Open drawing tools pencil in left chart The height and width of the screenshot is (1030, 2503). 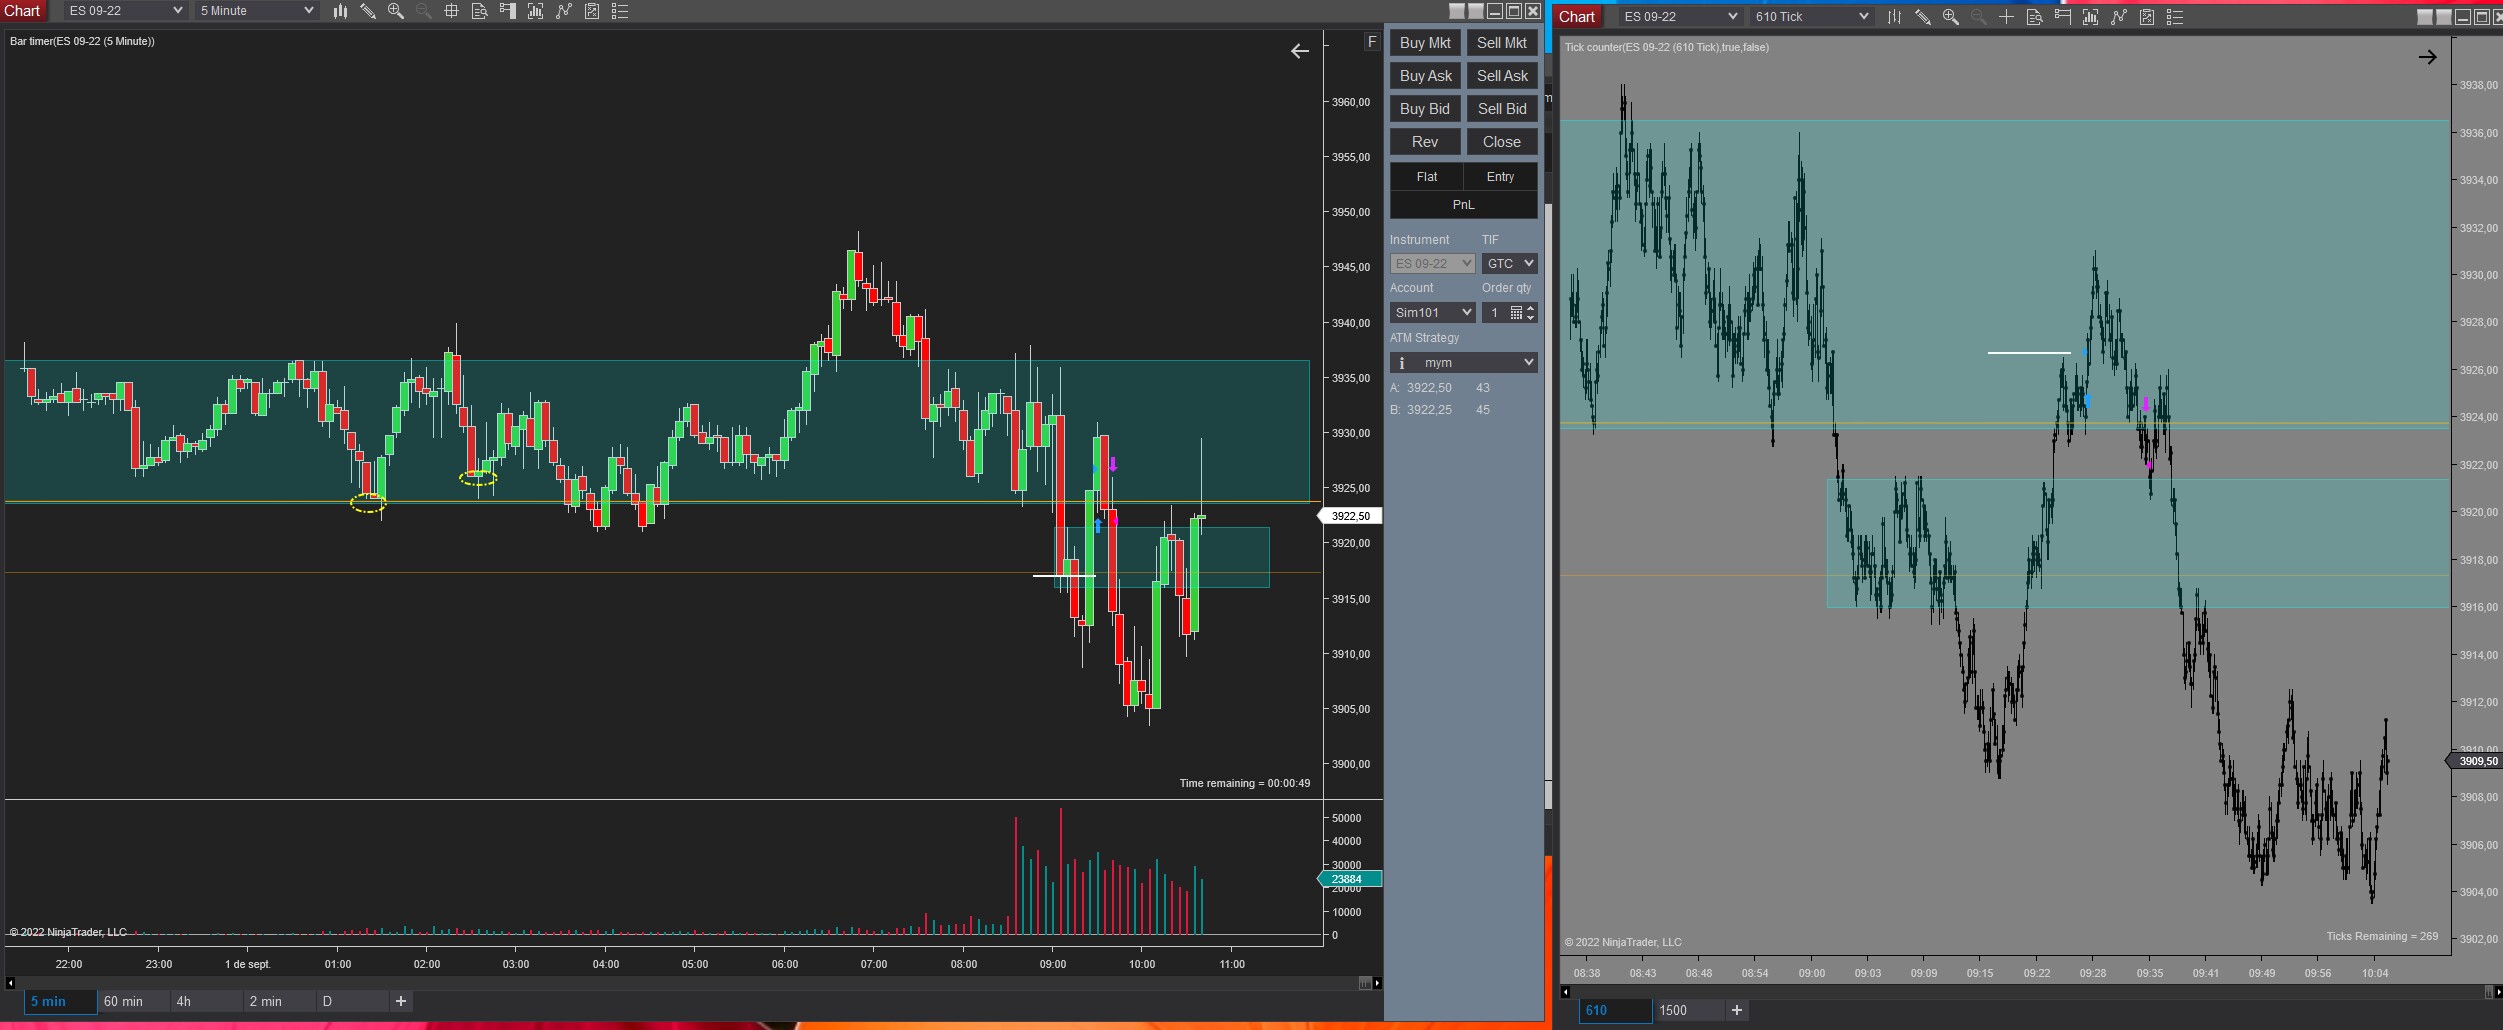[x=368, y=11]
